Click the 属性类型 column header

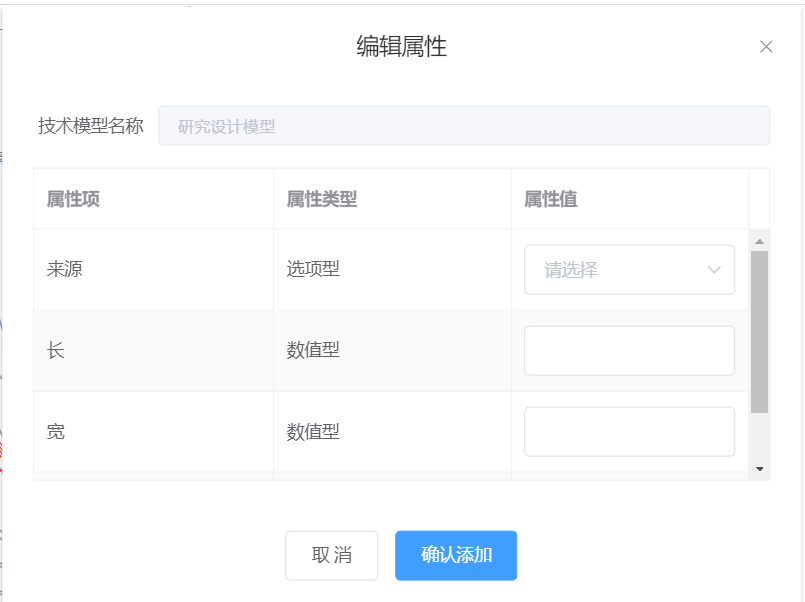pos(322,199)
